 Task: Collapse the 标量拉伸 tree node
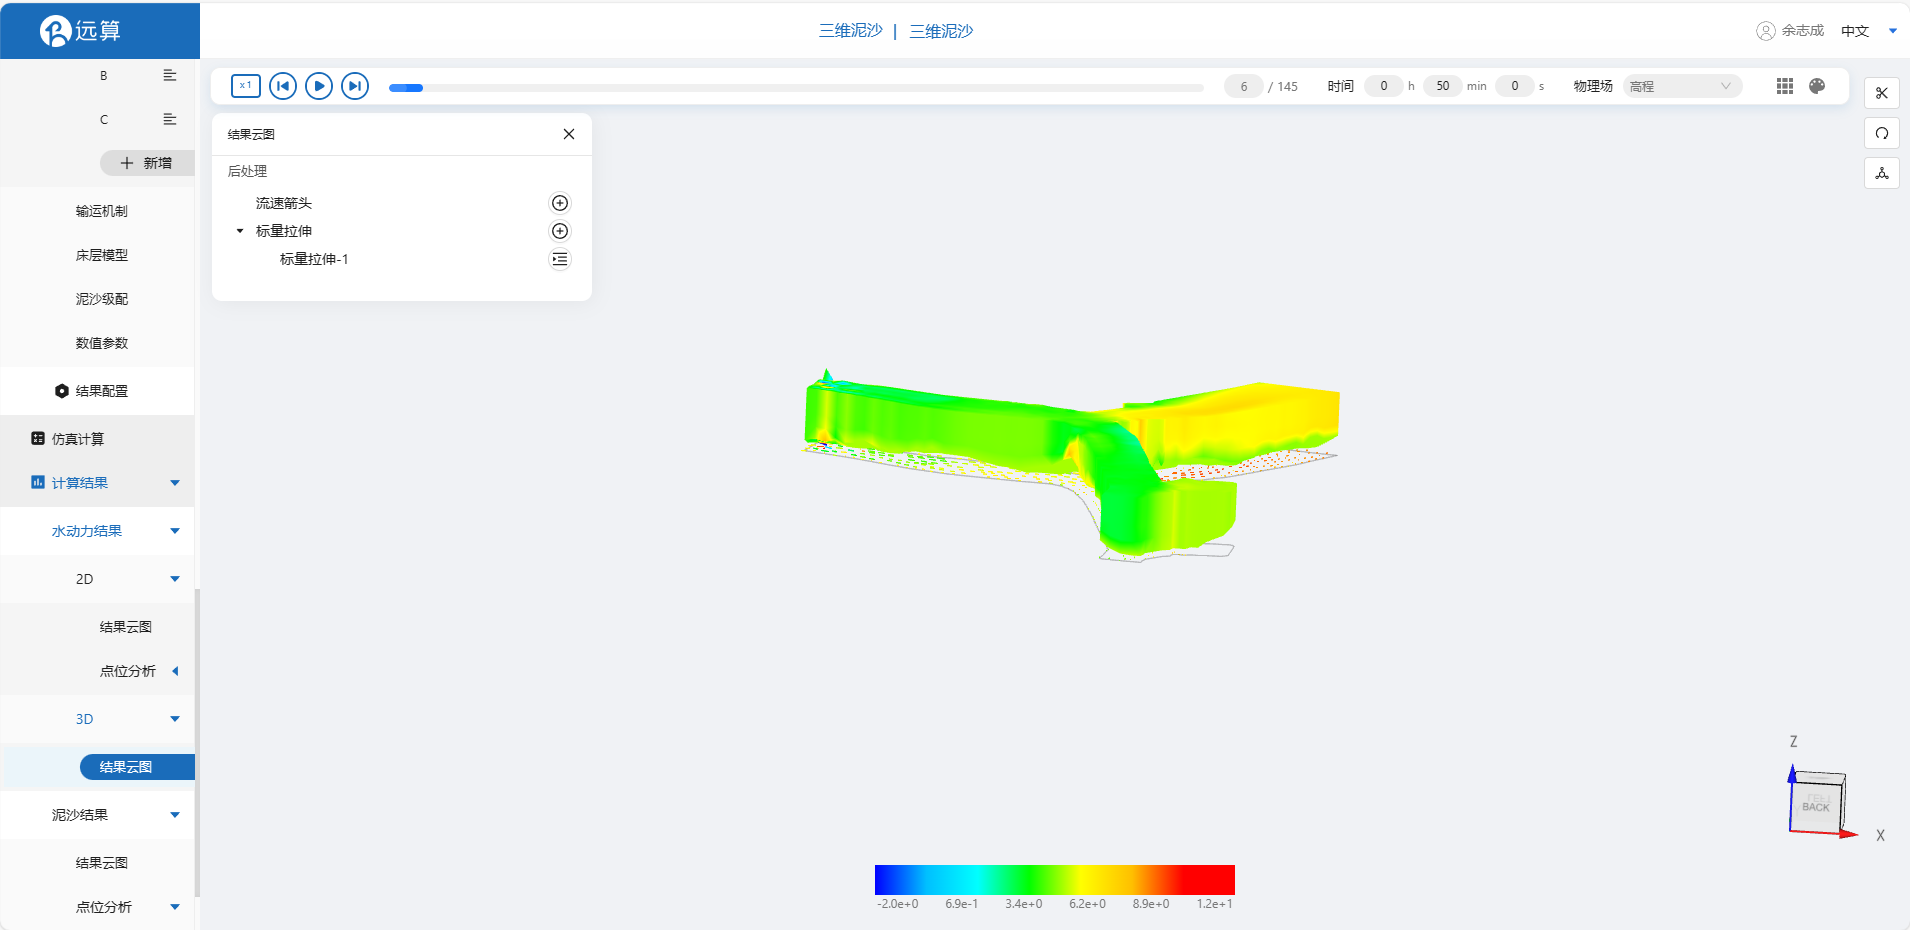(x=240, y=231)
